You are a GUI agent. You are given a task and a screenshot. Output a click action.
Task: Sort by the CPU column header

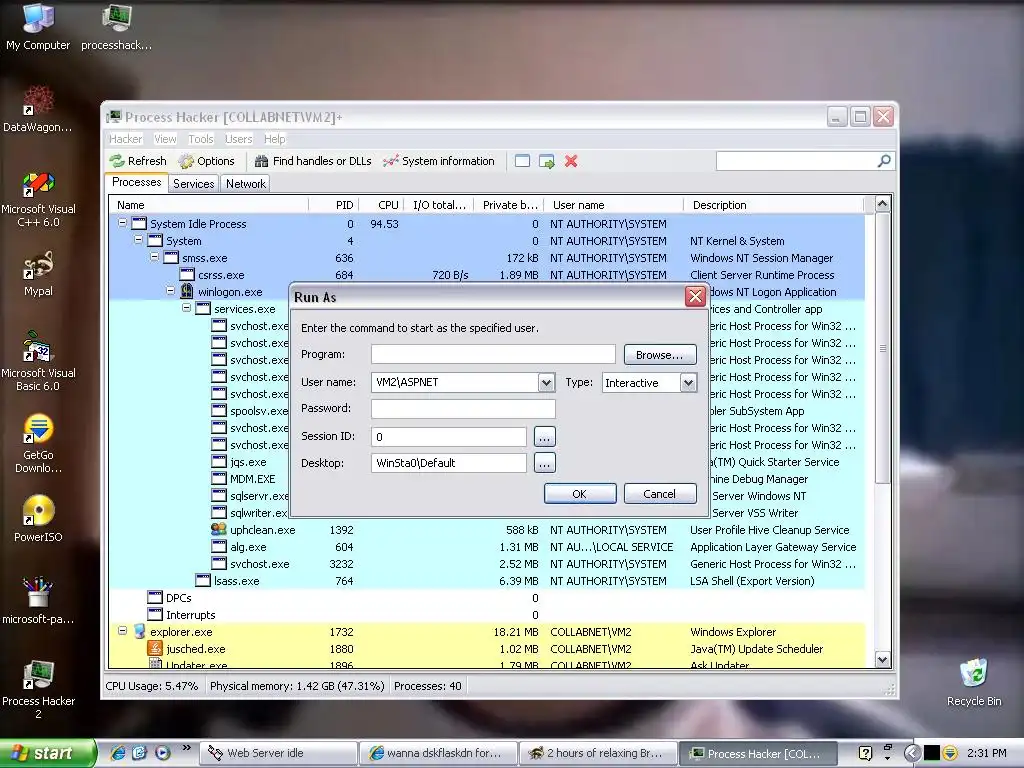click(382, 205)
